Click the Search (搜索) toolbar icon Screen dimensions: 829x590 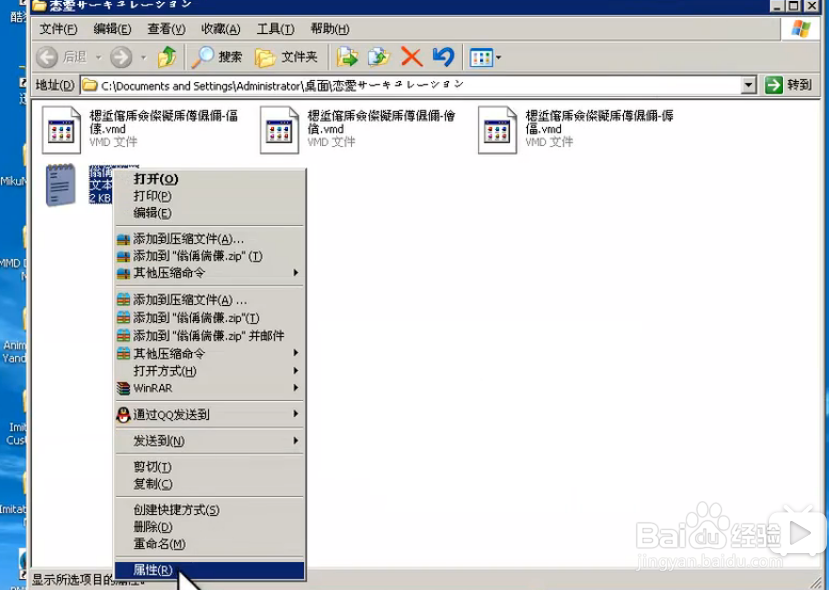[x=216, y=57]
